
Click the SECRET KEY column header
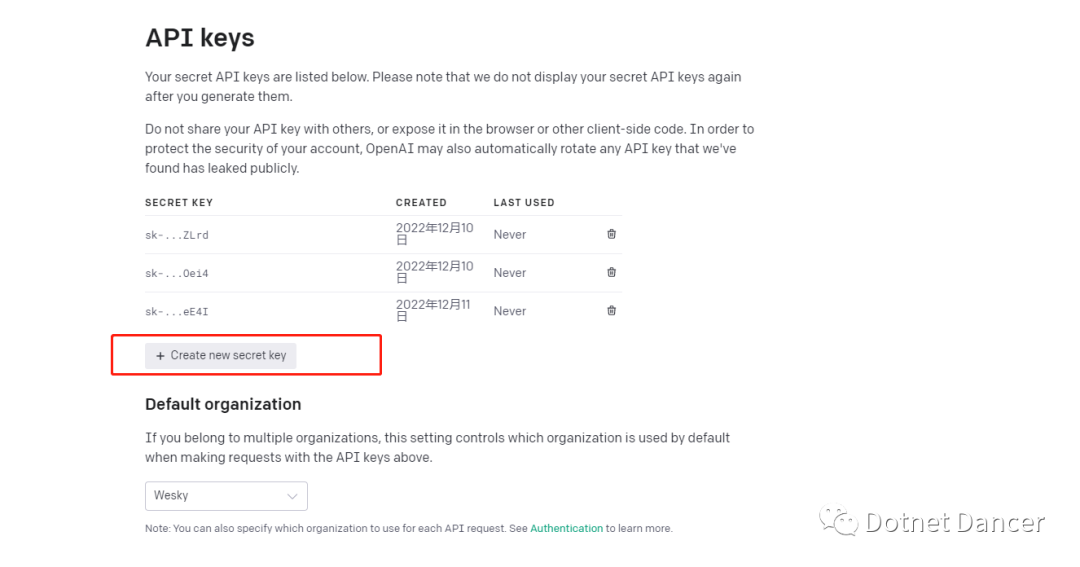(x=179, y=203)
